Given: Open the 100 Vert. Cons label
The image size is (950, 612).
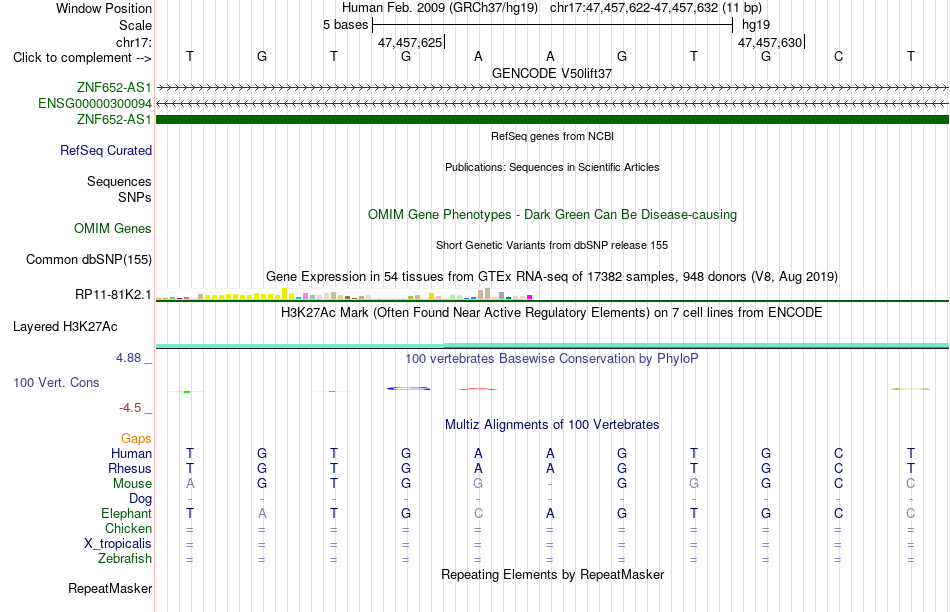Looking at the screenshot, I should [56, 382].
